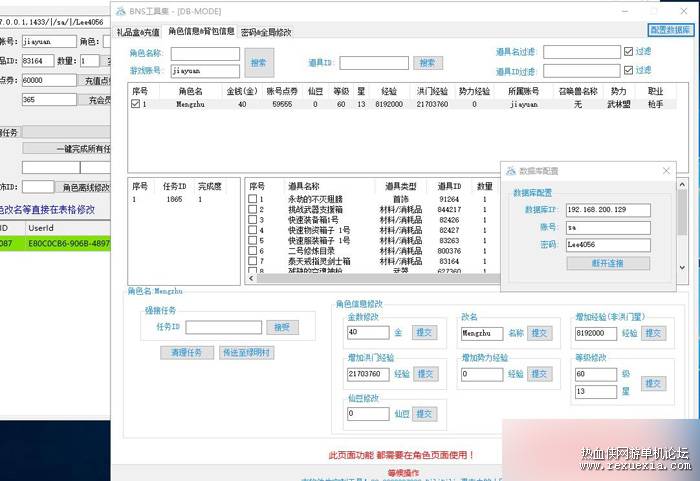Open the 密码&全局修改 tab
700x481 pixels.
click(x=266, y=32)
